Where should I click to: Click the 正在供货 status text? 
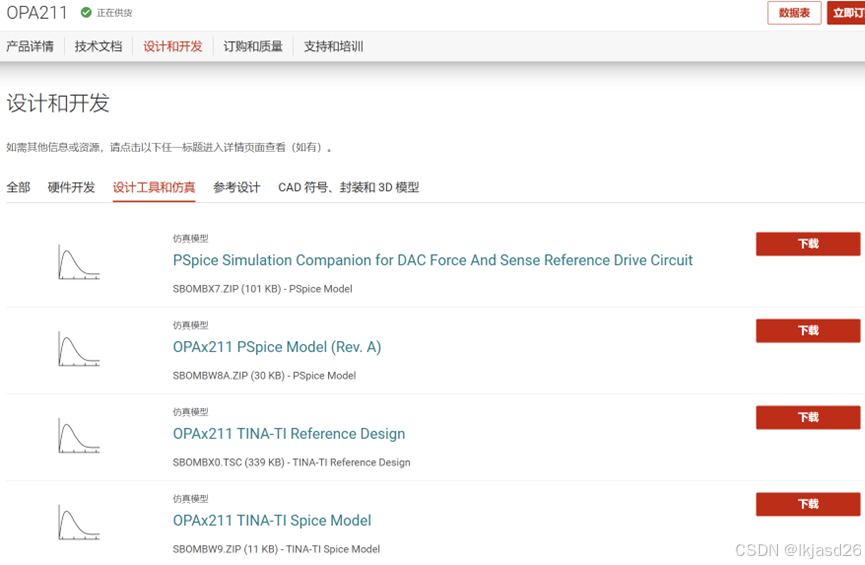[x=114, y=13]
